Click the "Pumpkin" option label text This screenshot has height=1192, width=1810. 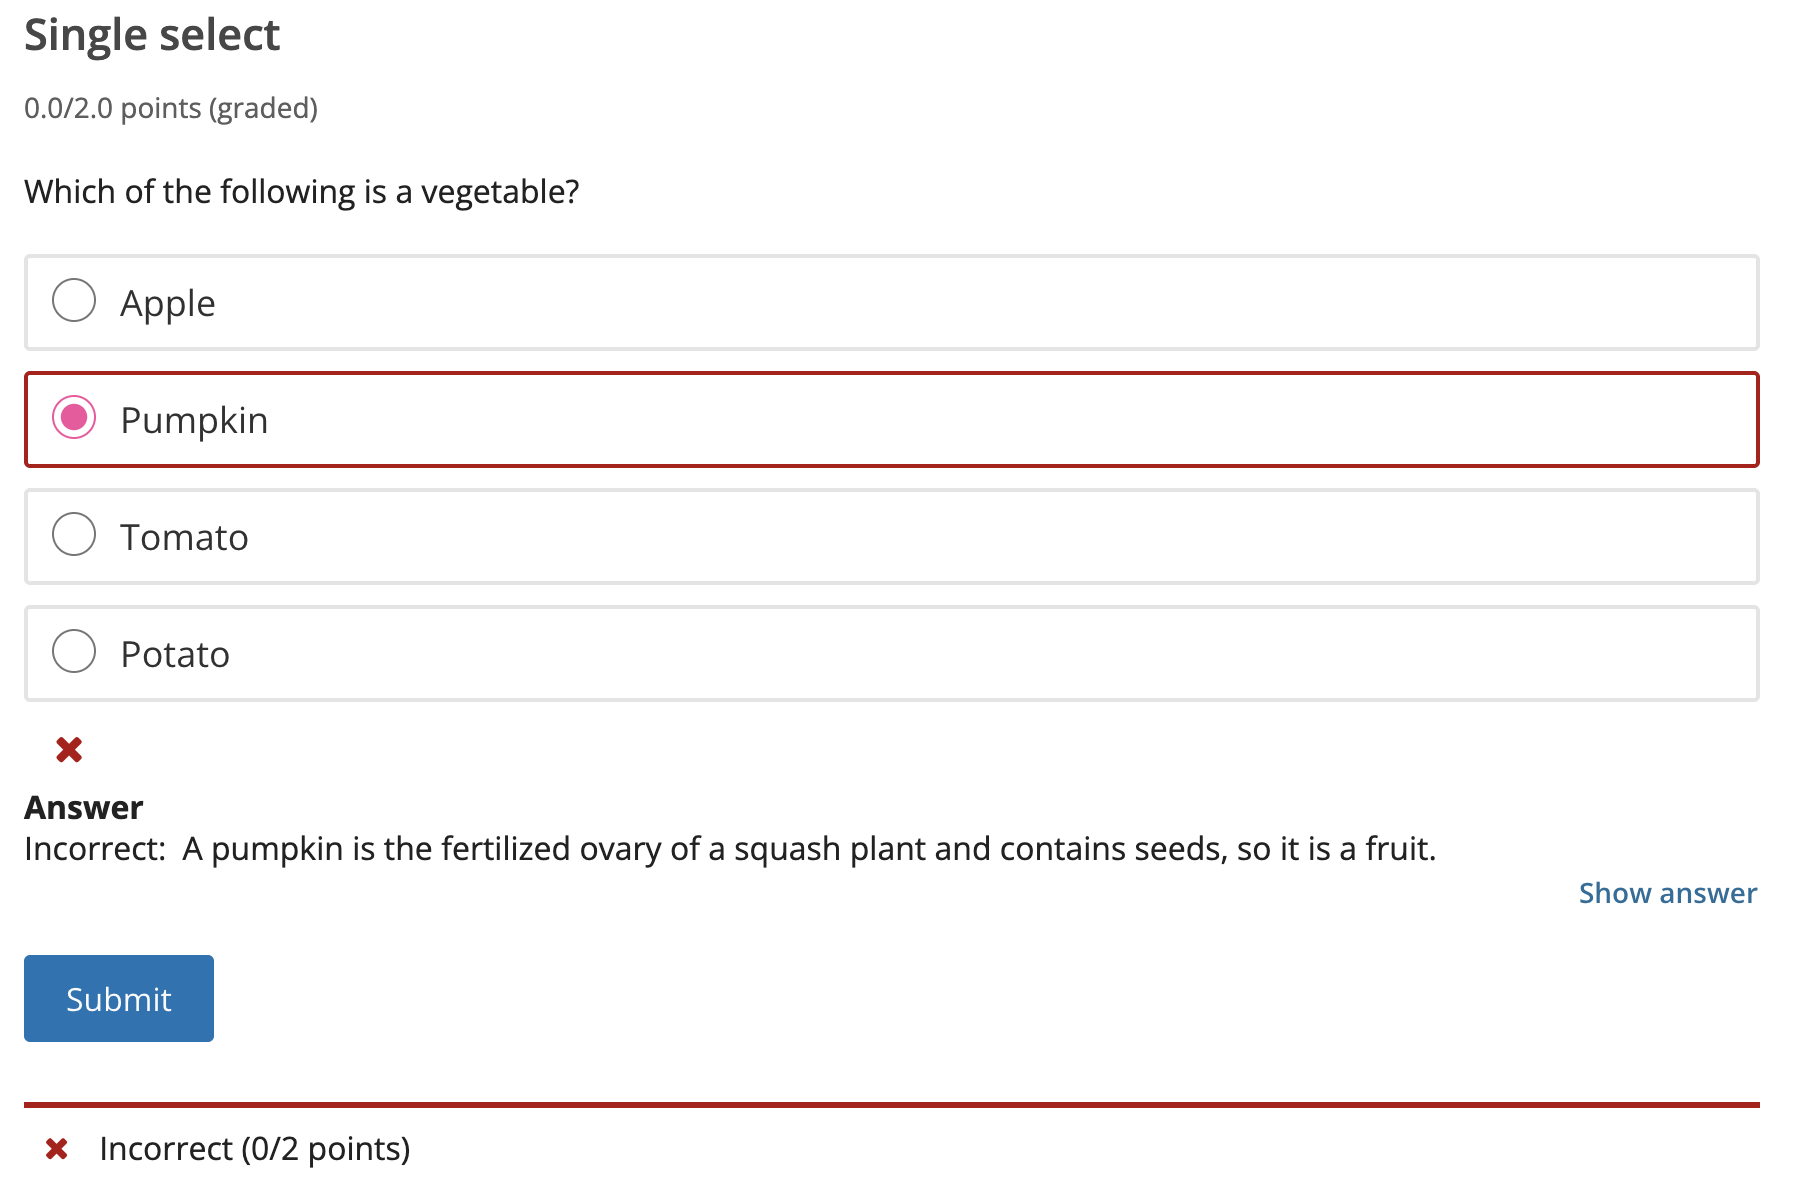194,420
